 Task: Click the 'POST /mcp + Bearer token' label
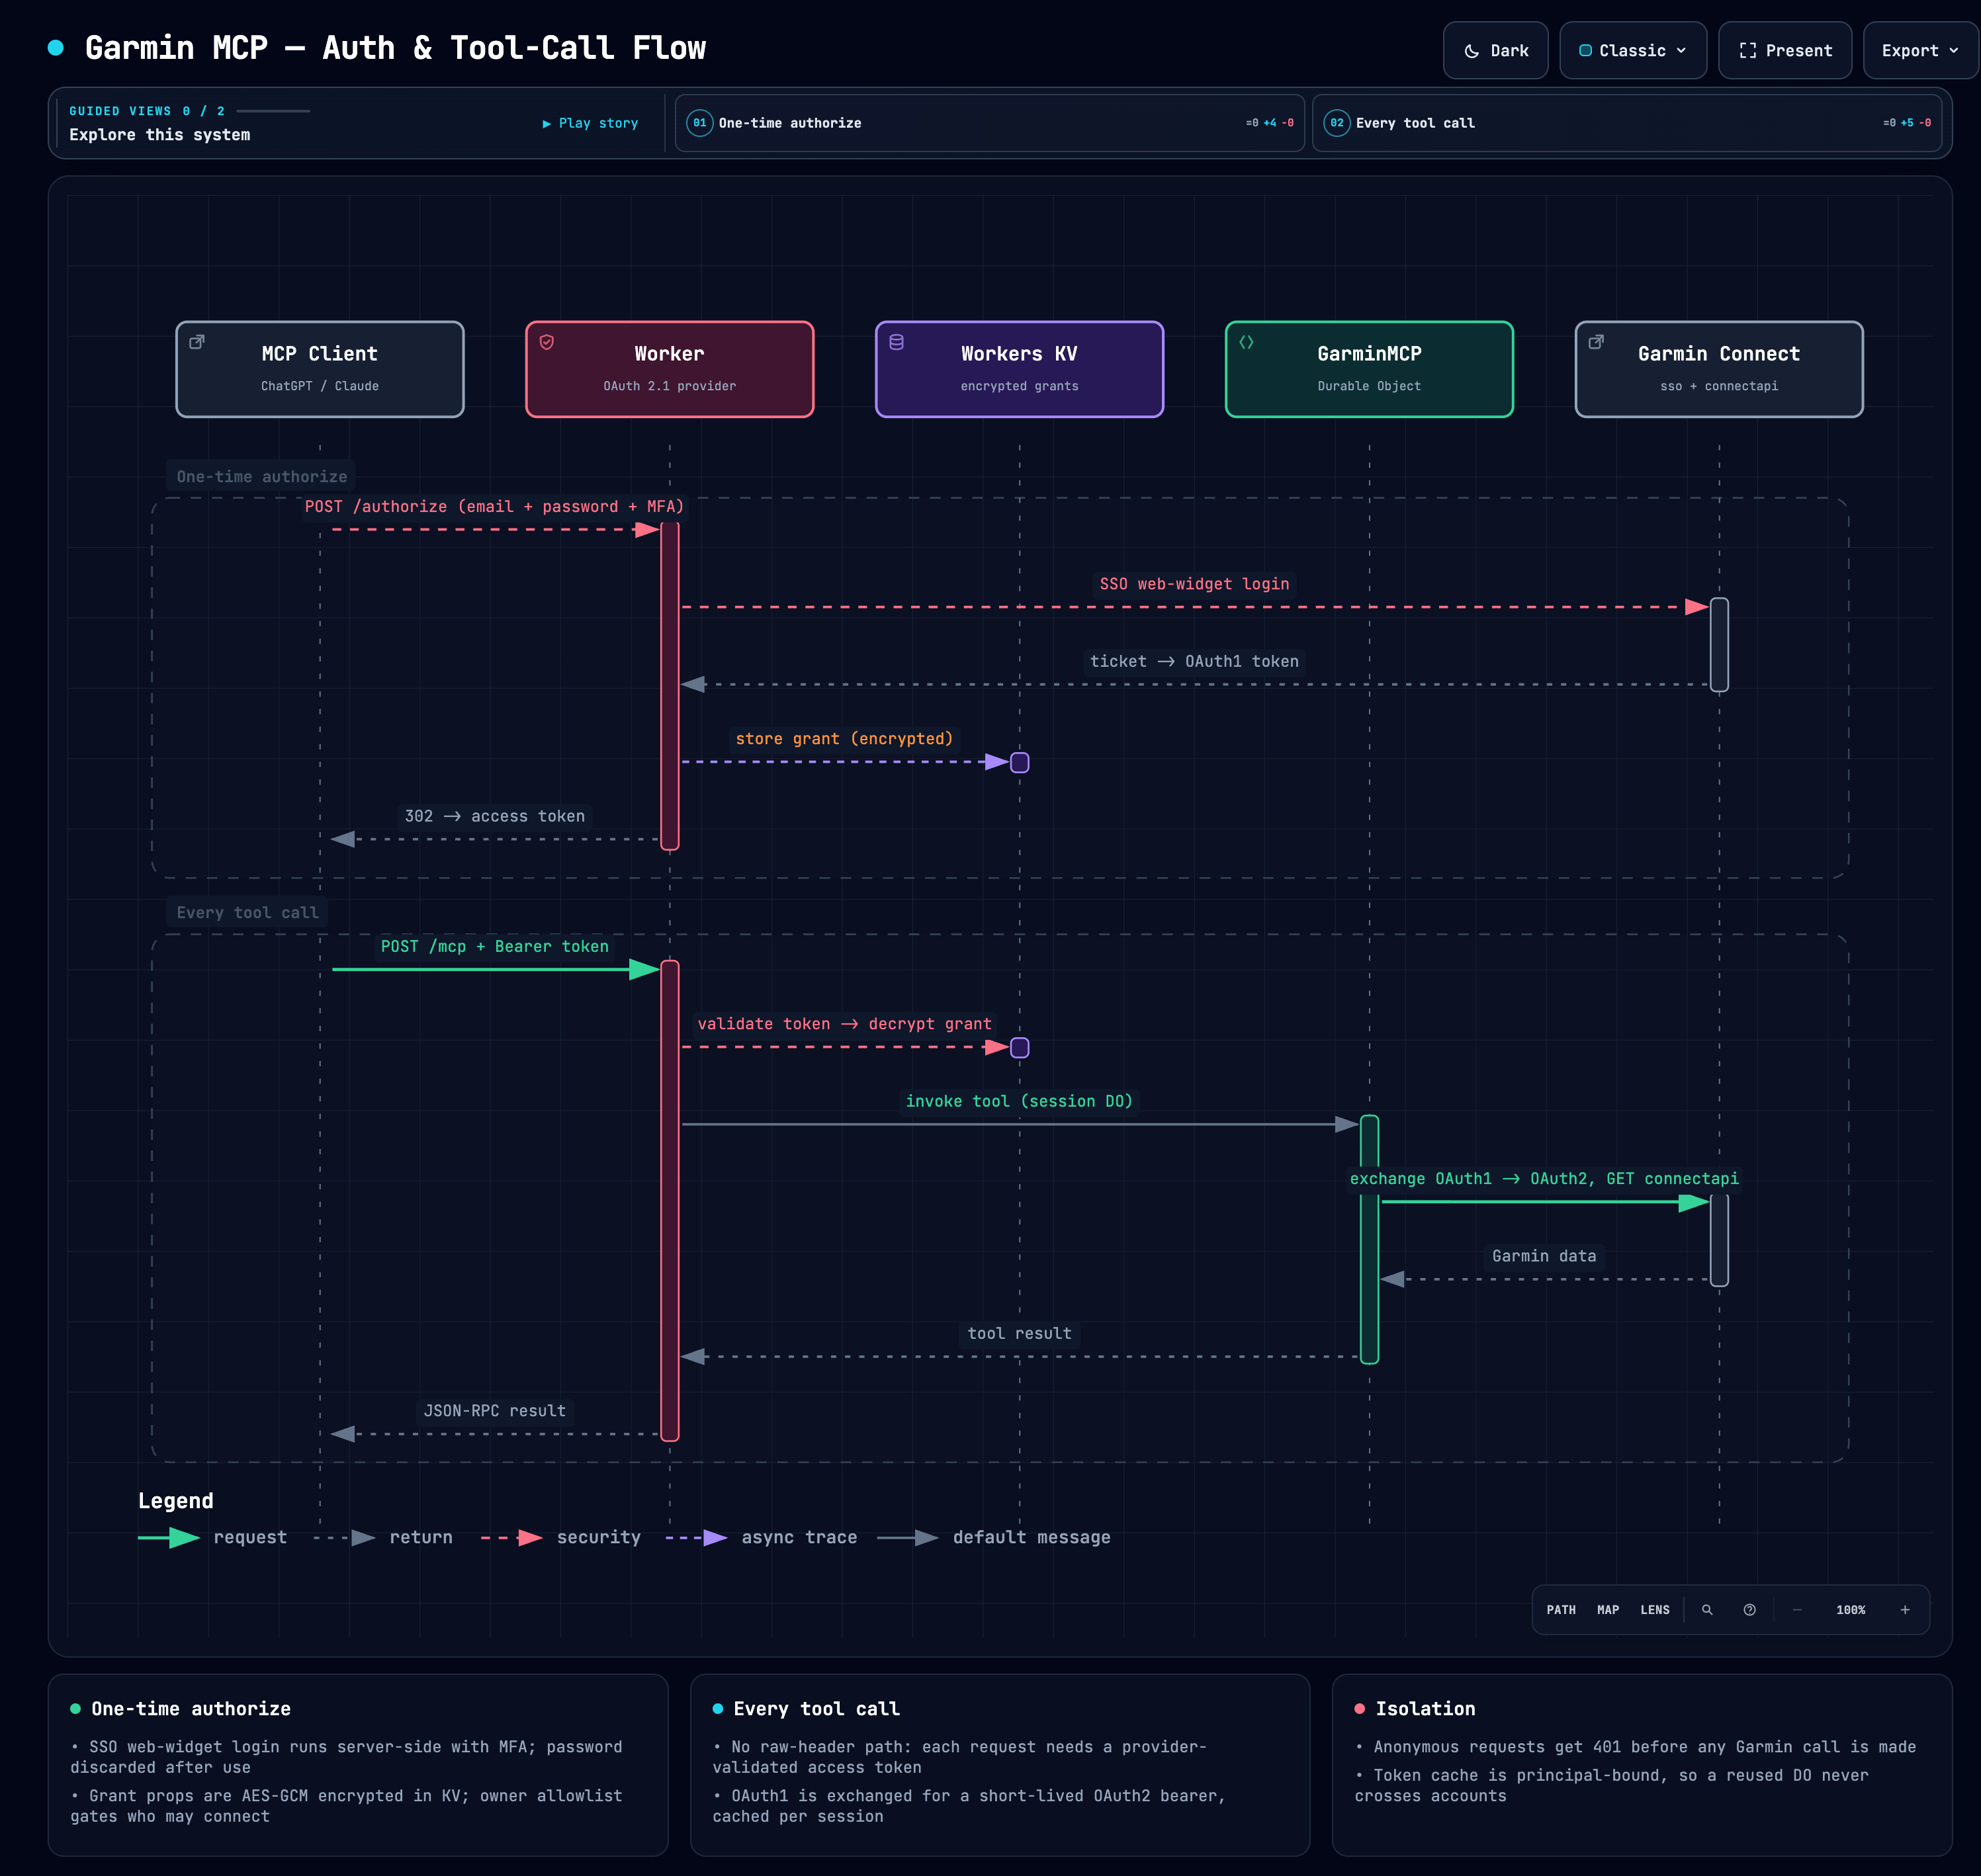[495, 946]
